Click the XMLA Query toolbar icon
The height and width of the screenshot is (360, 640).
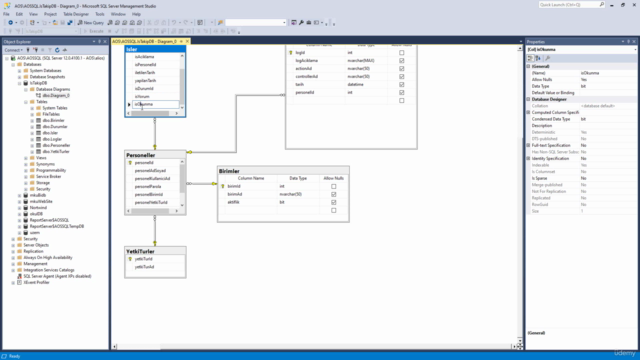click(x=132, y=23)
